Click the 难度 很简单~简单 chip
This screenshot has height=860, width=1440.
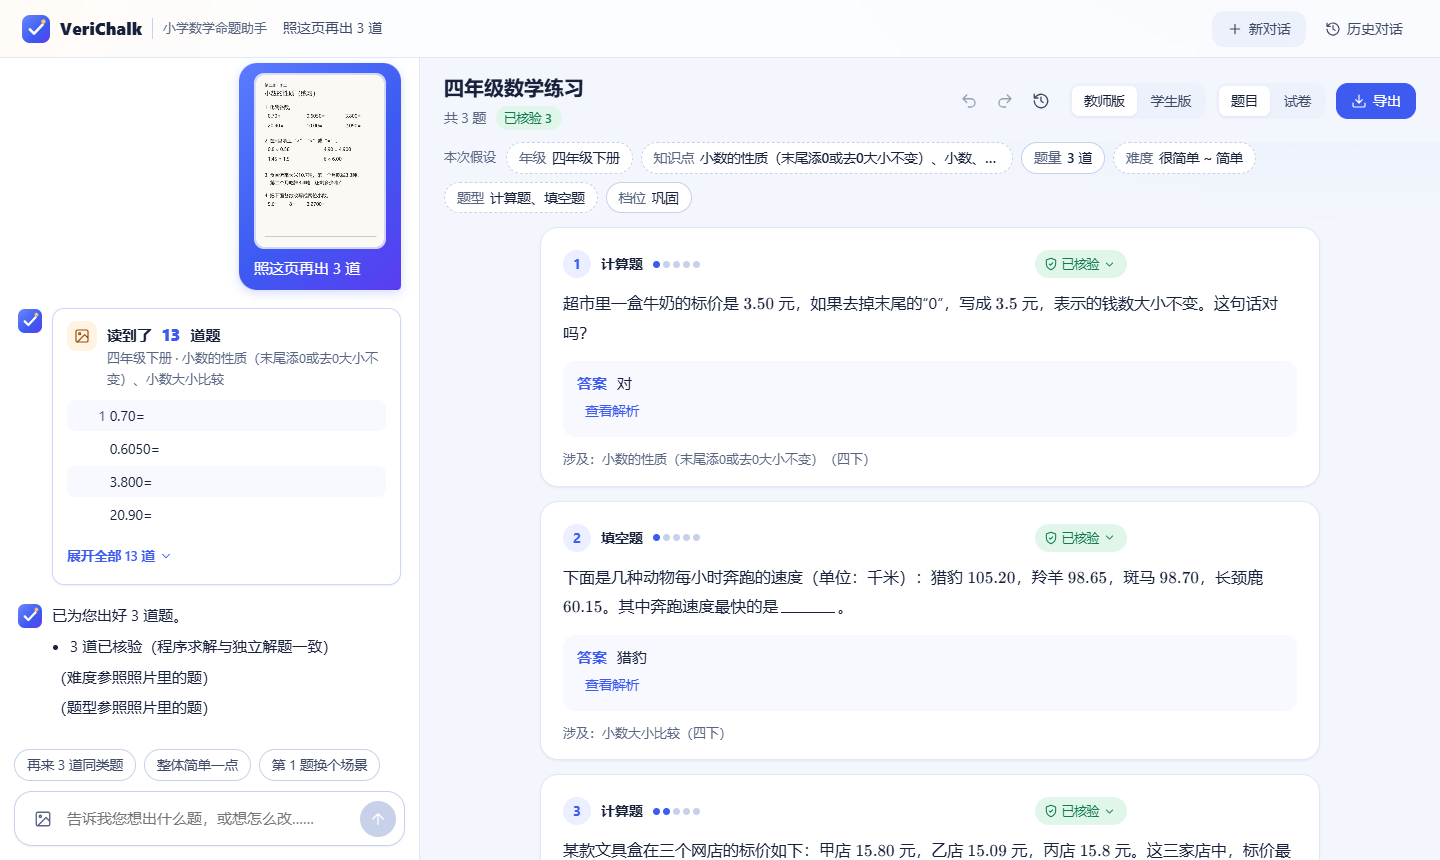(x=1184, y=158)
